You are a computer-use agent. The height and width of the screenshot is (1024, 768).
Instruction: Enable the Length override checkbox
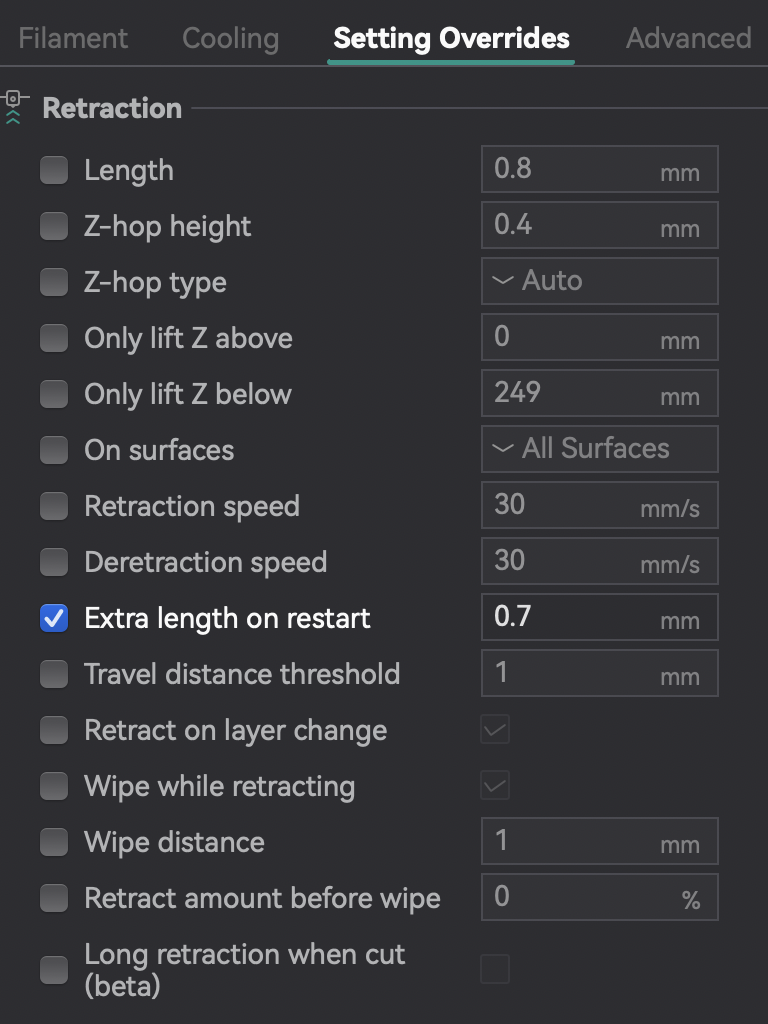[54, 170]
